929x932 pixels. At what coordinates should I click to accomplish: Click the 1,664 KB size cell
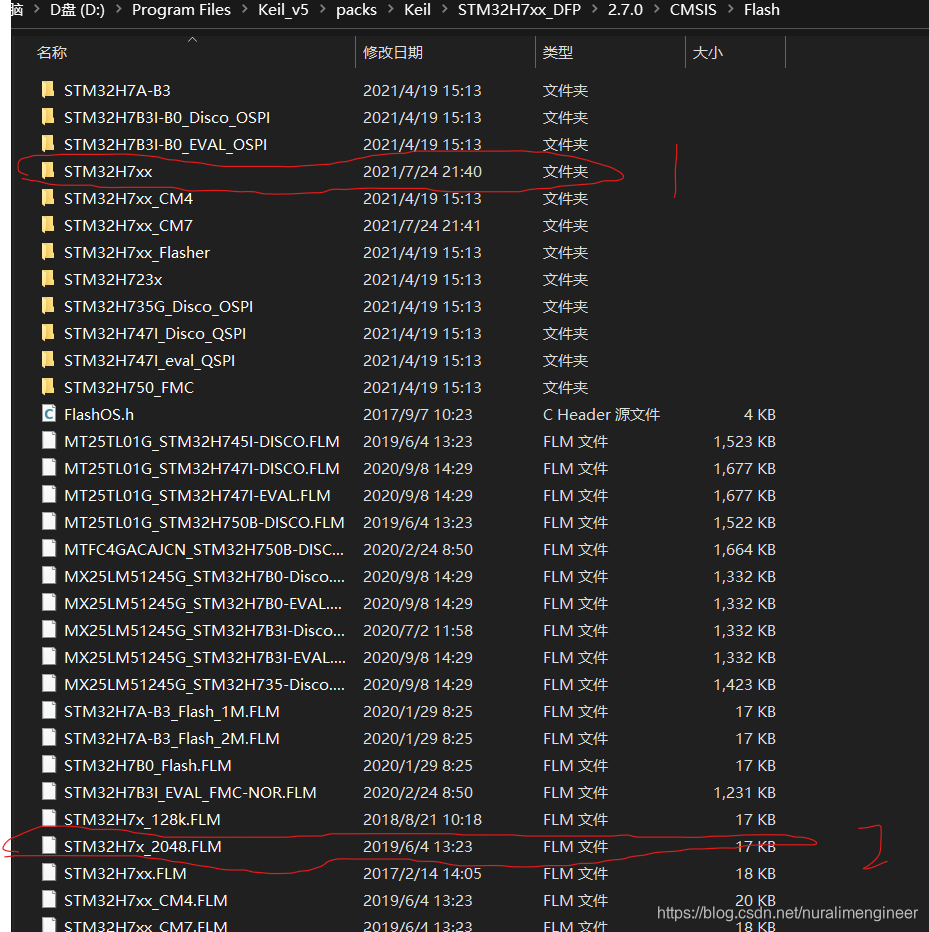[x=744, y=549]
